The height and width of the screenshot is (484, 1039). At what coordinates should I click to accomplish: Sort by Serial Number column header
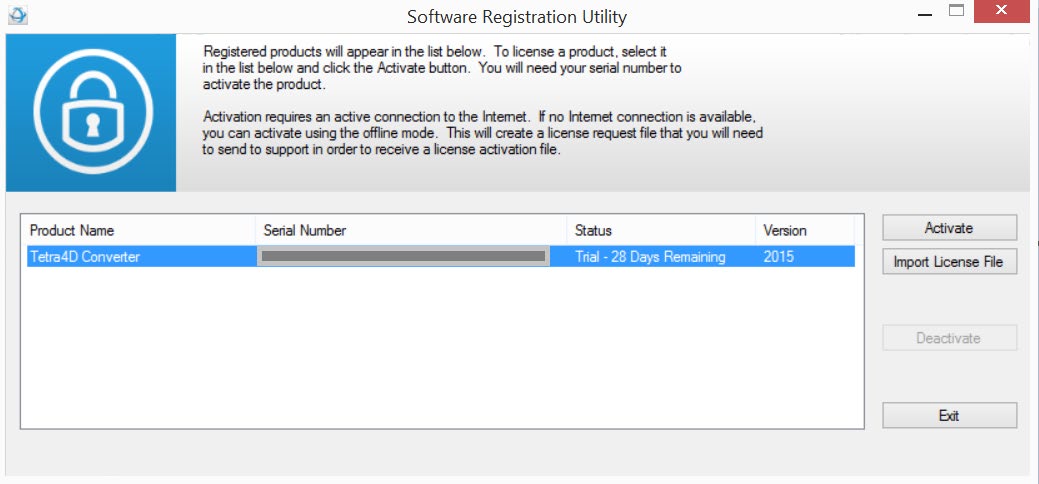(x=411, y=231)
